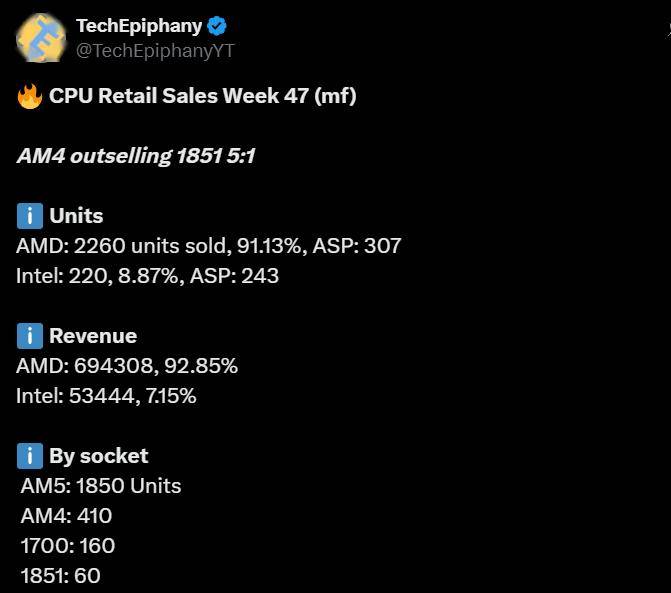671x593 pixels.
Task: Click the italic AM4 outselling 1851 line
Action: (x=135, y=156)
